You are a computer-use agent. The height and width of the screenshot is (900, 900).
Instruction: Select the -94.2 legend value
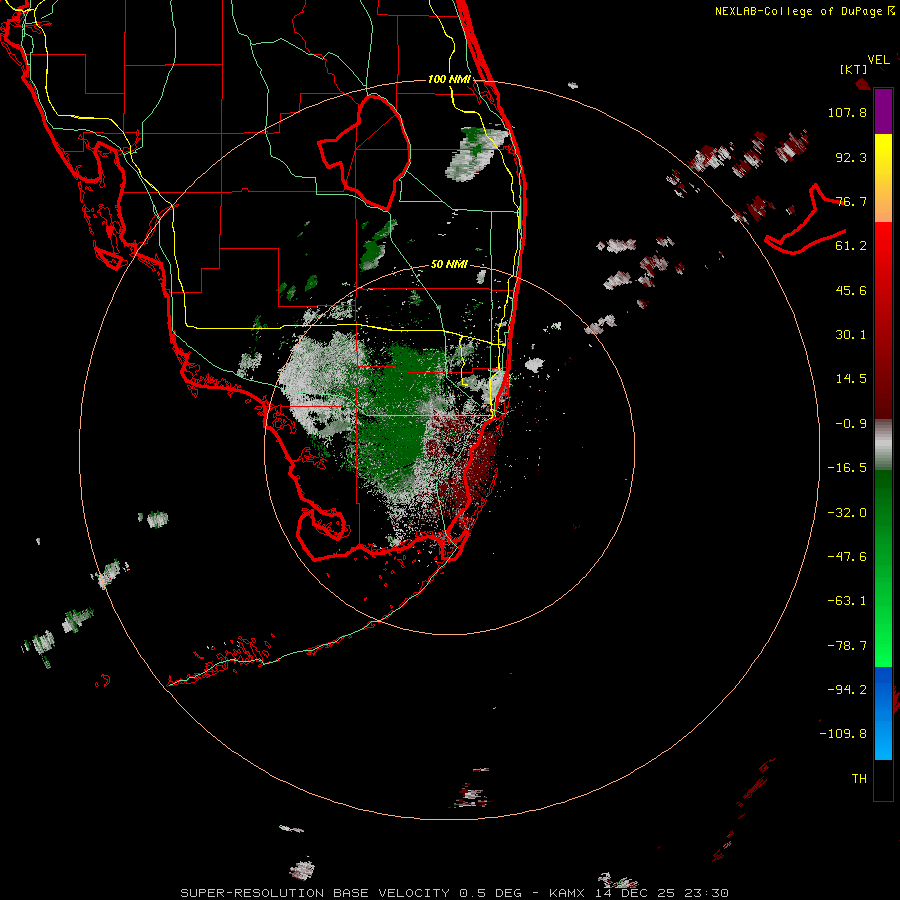tap(847, 690)
